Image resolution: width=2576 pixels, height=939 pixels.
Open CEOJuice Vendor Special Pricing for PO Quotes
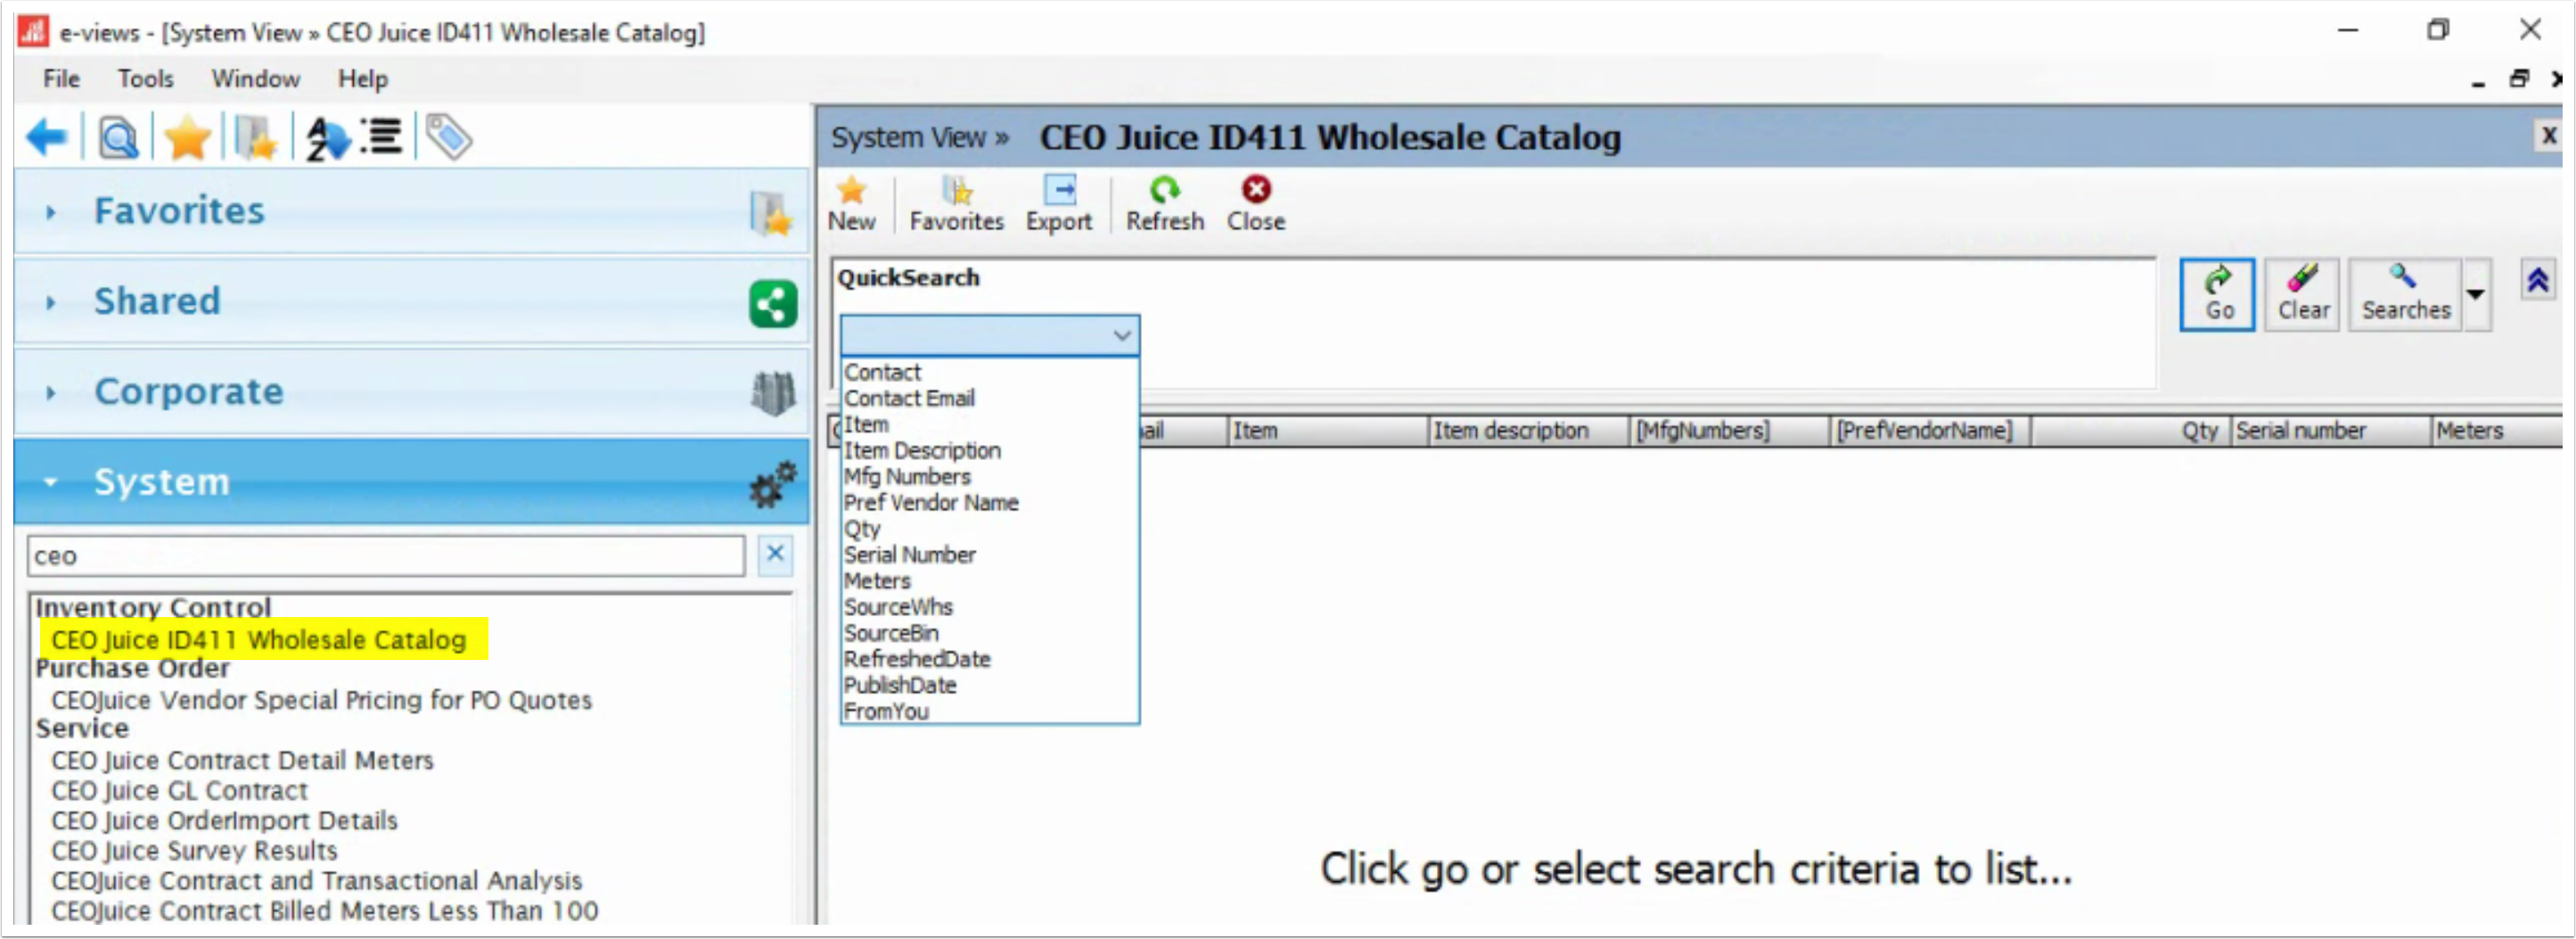[321, 700]
